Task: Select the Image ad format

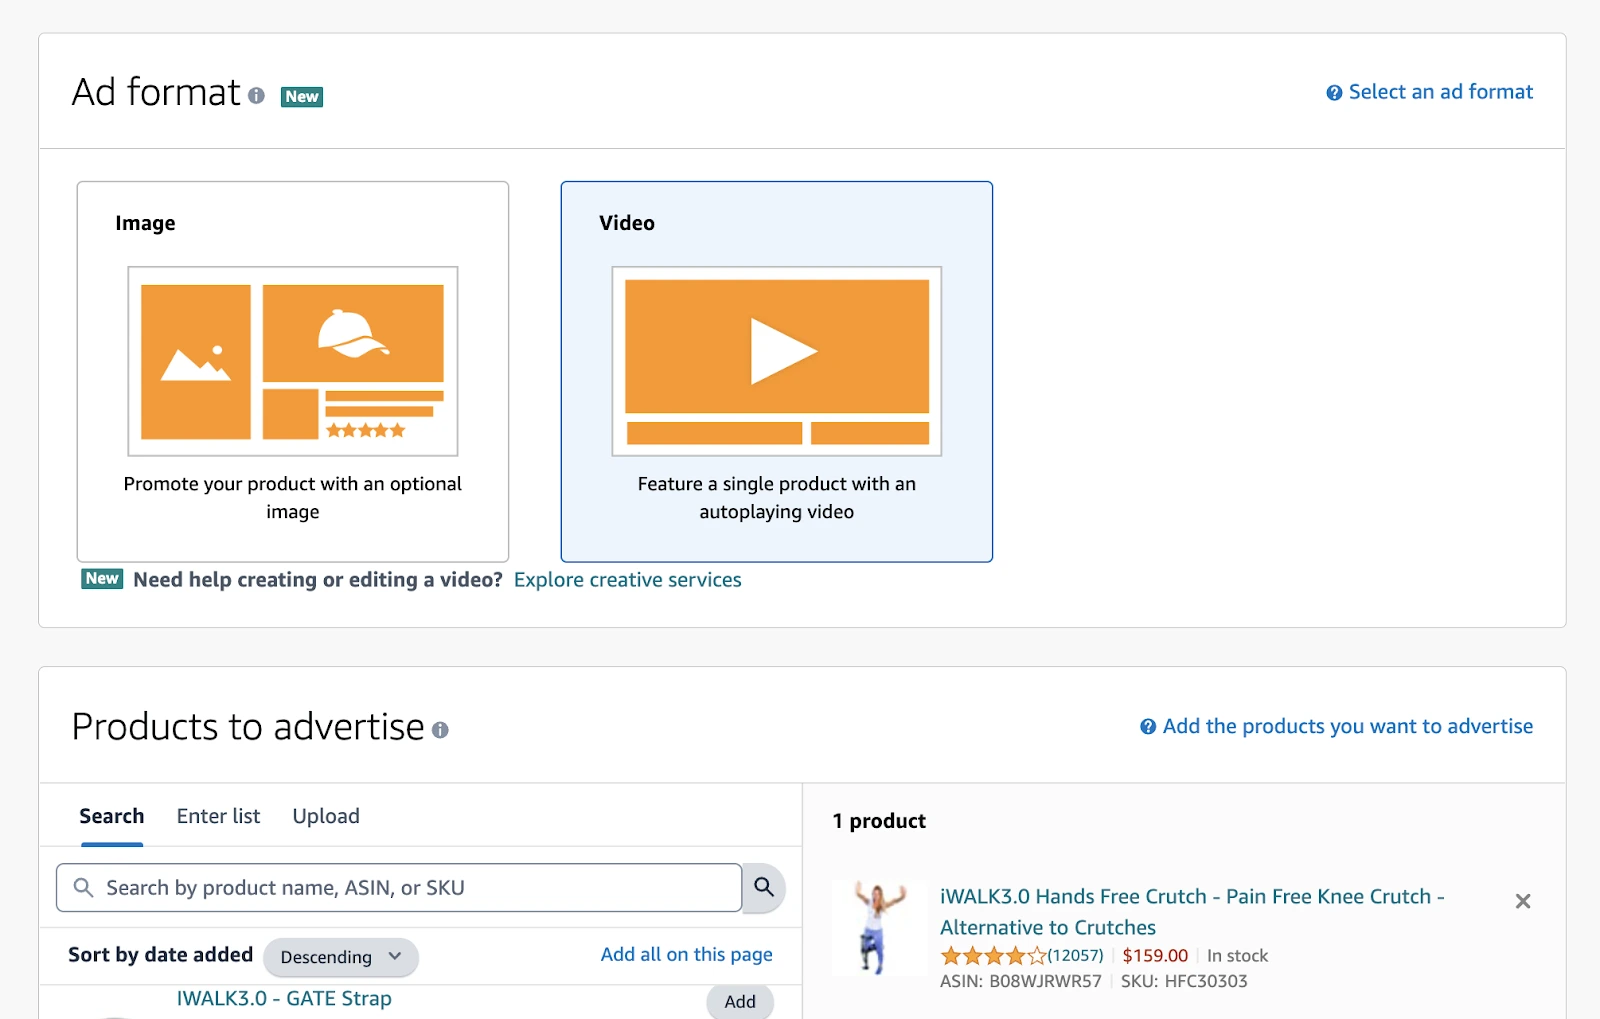Action: [292, 370]
